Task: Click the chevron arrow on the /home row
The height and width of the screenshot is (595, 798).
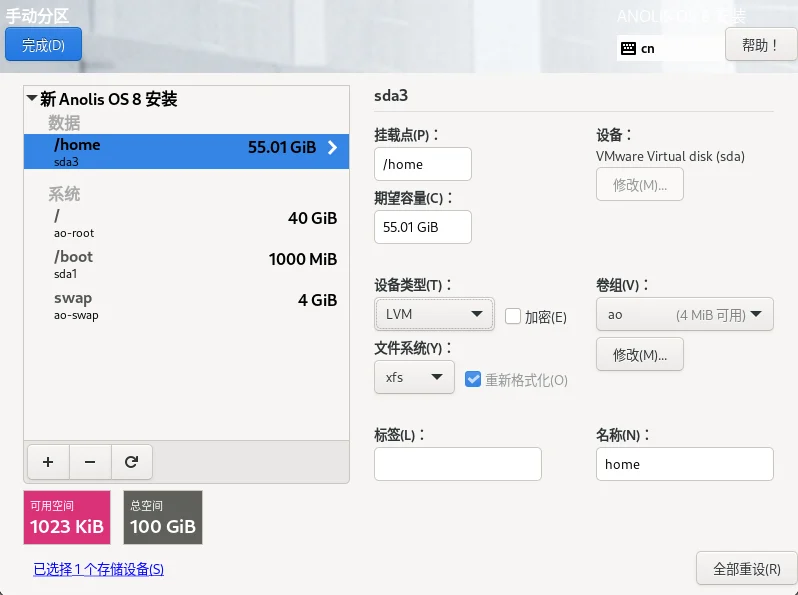Action: [x=332, y=148]
